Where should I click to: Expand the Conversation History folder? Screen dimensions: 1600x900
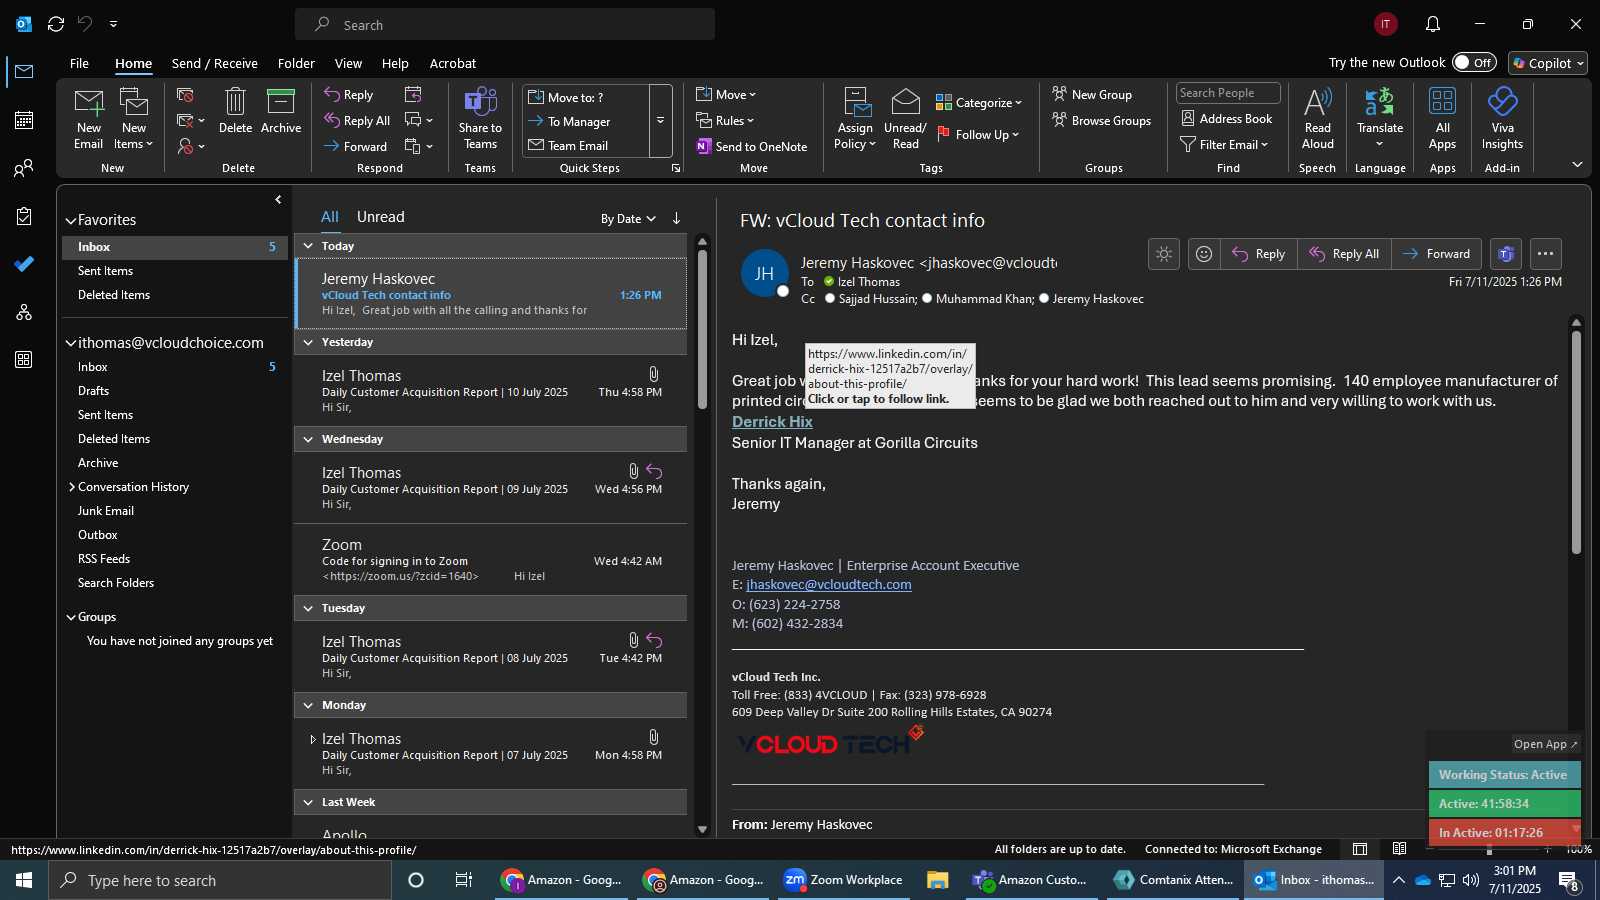[x=72, y=487]
